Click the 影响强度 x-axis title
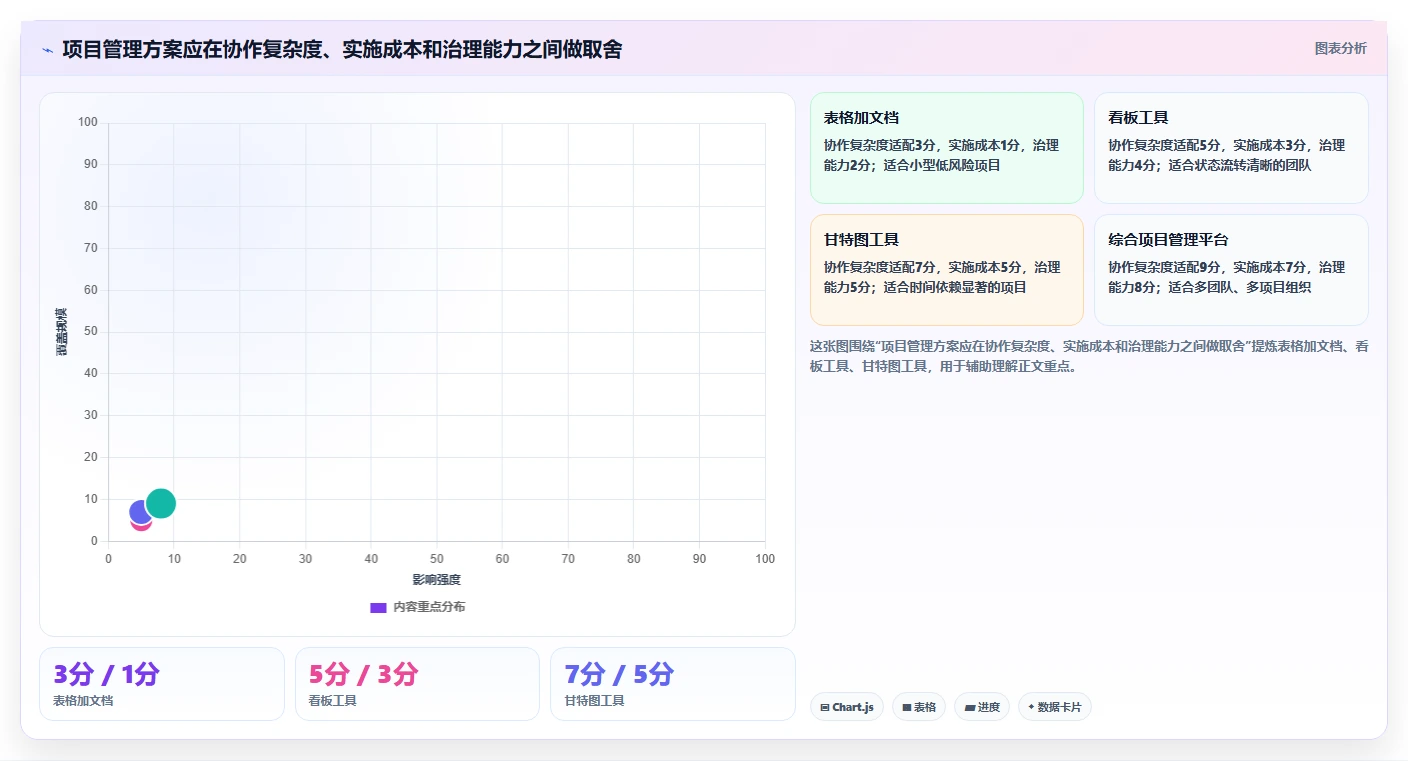1408x761 pixels. 437,580
